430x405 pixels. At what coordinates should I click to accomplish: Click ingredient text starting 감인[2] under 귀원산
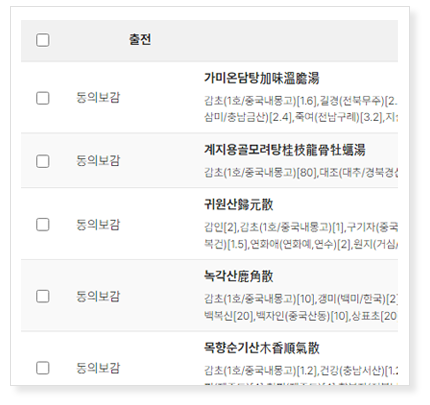click(x=301, y=236)
